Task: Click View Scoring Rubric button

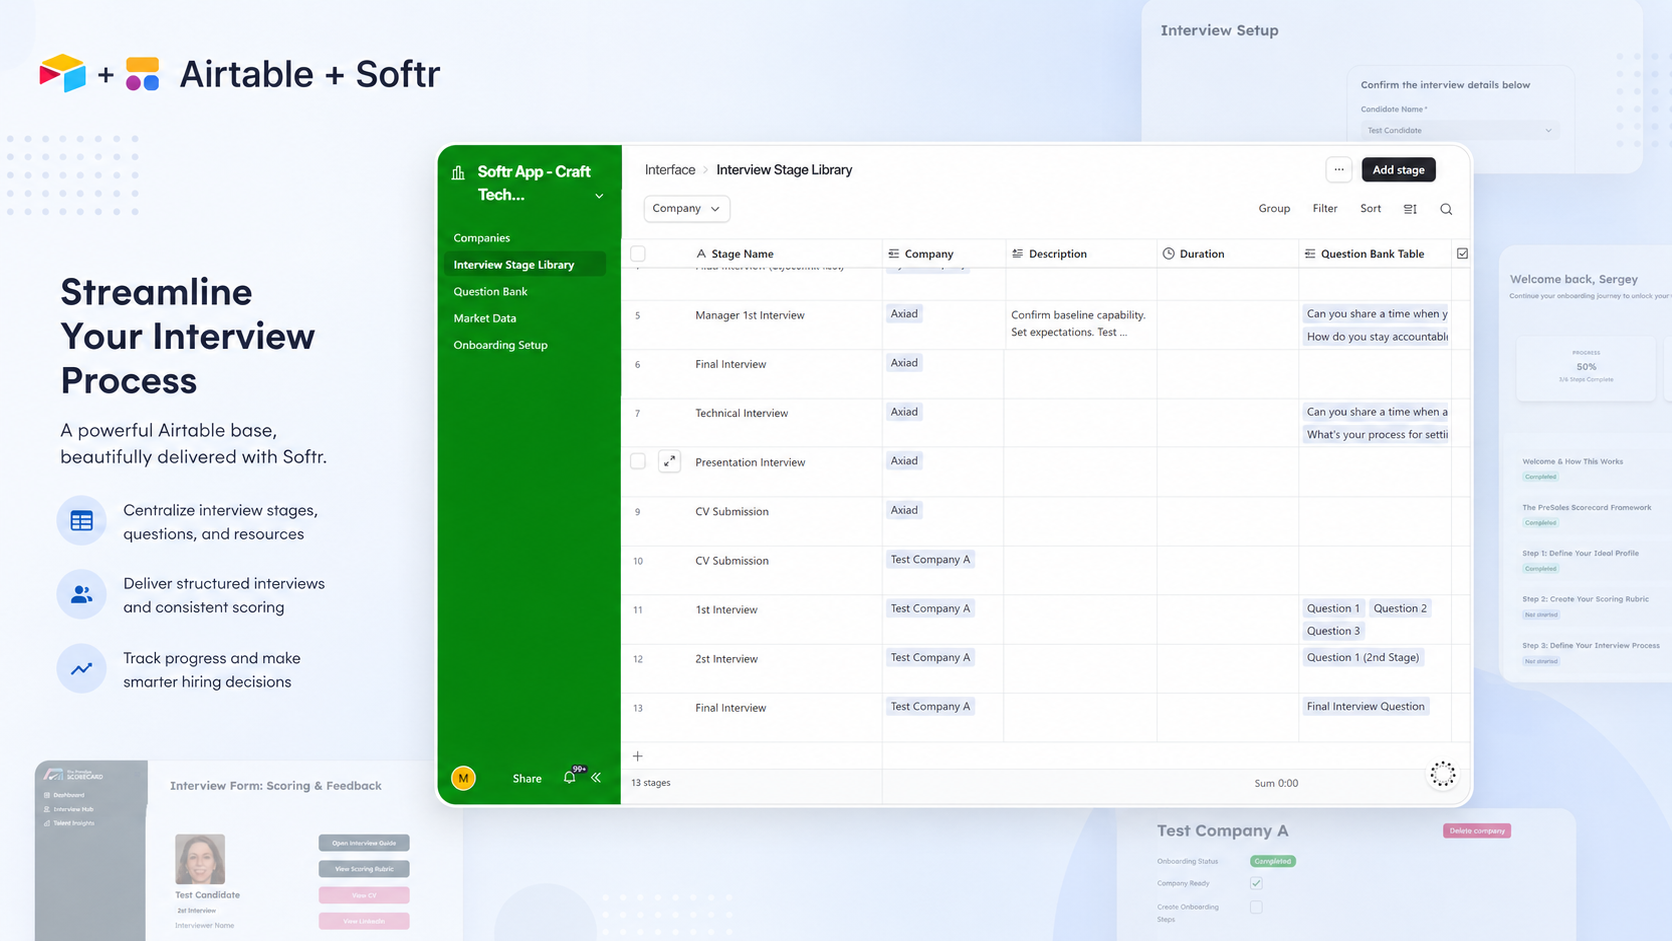Action: tap(364, 869)
